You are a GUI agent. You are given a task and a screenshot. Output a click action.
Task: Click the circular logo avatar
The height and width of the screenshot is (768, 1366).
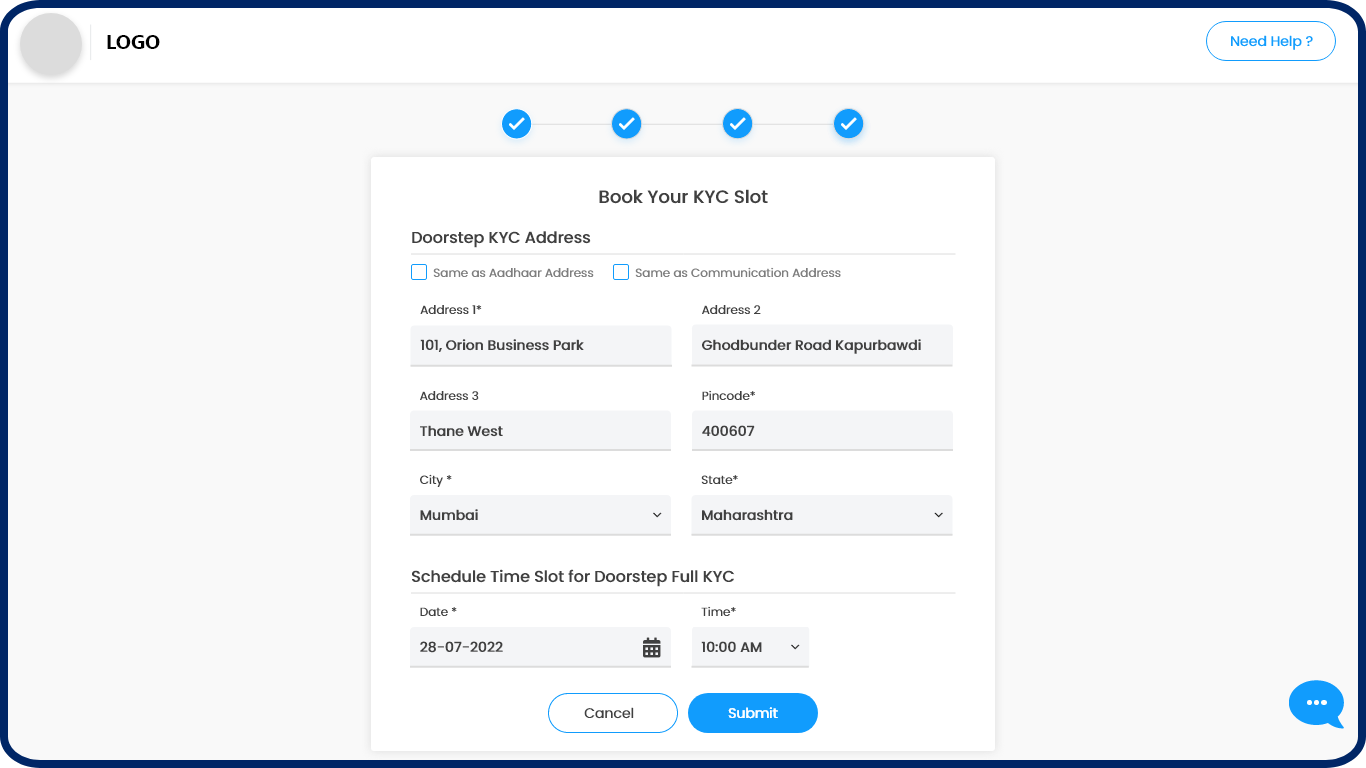(51, 43)
